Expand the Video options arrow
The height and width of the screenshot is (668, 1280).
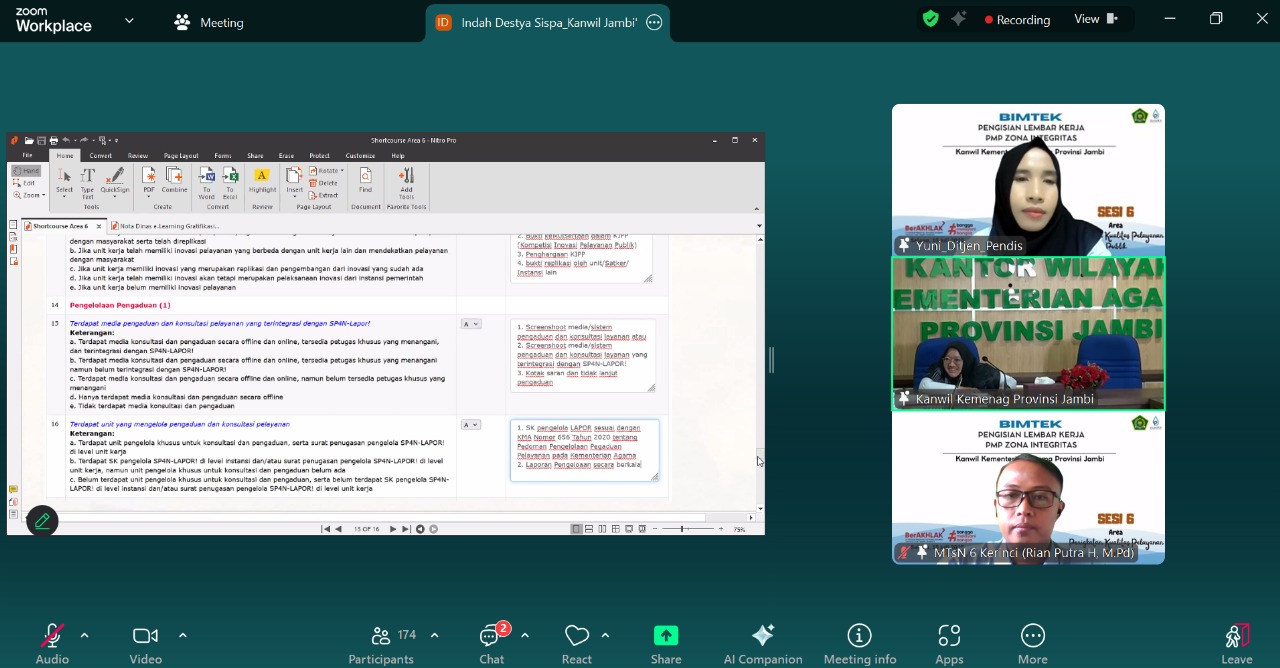coord(182,635)
